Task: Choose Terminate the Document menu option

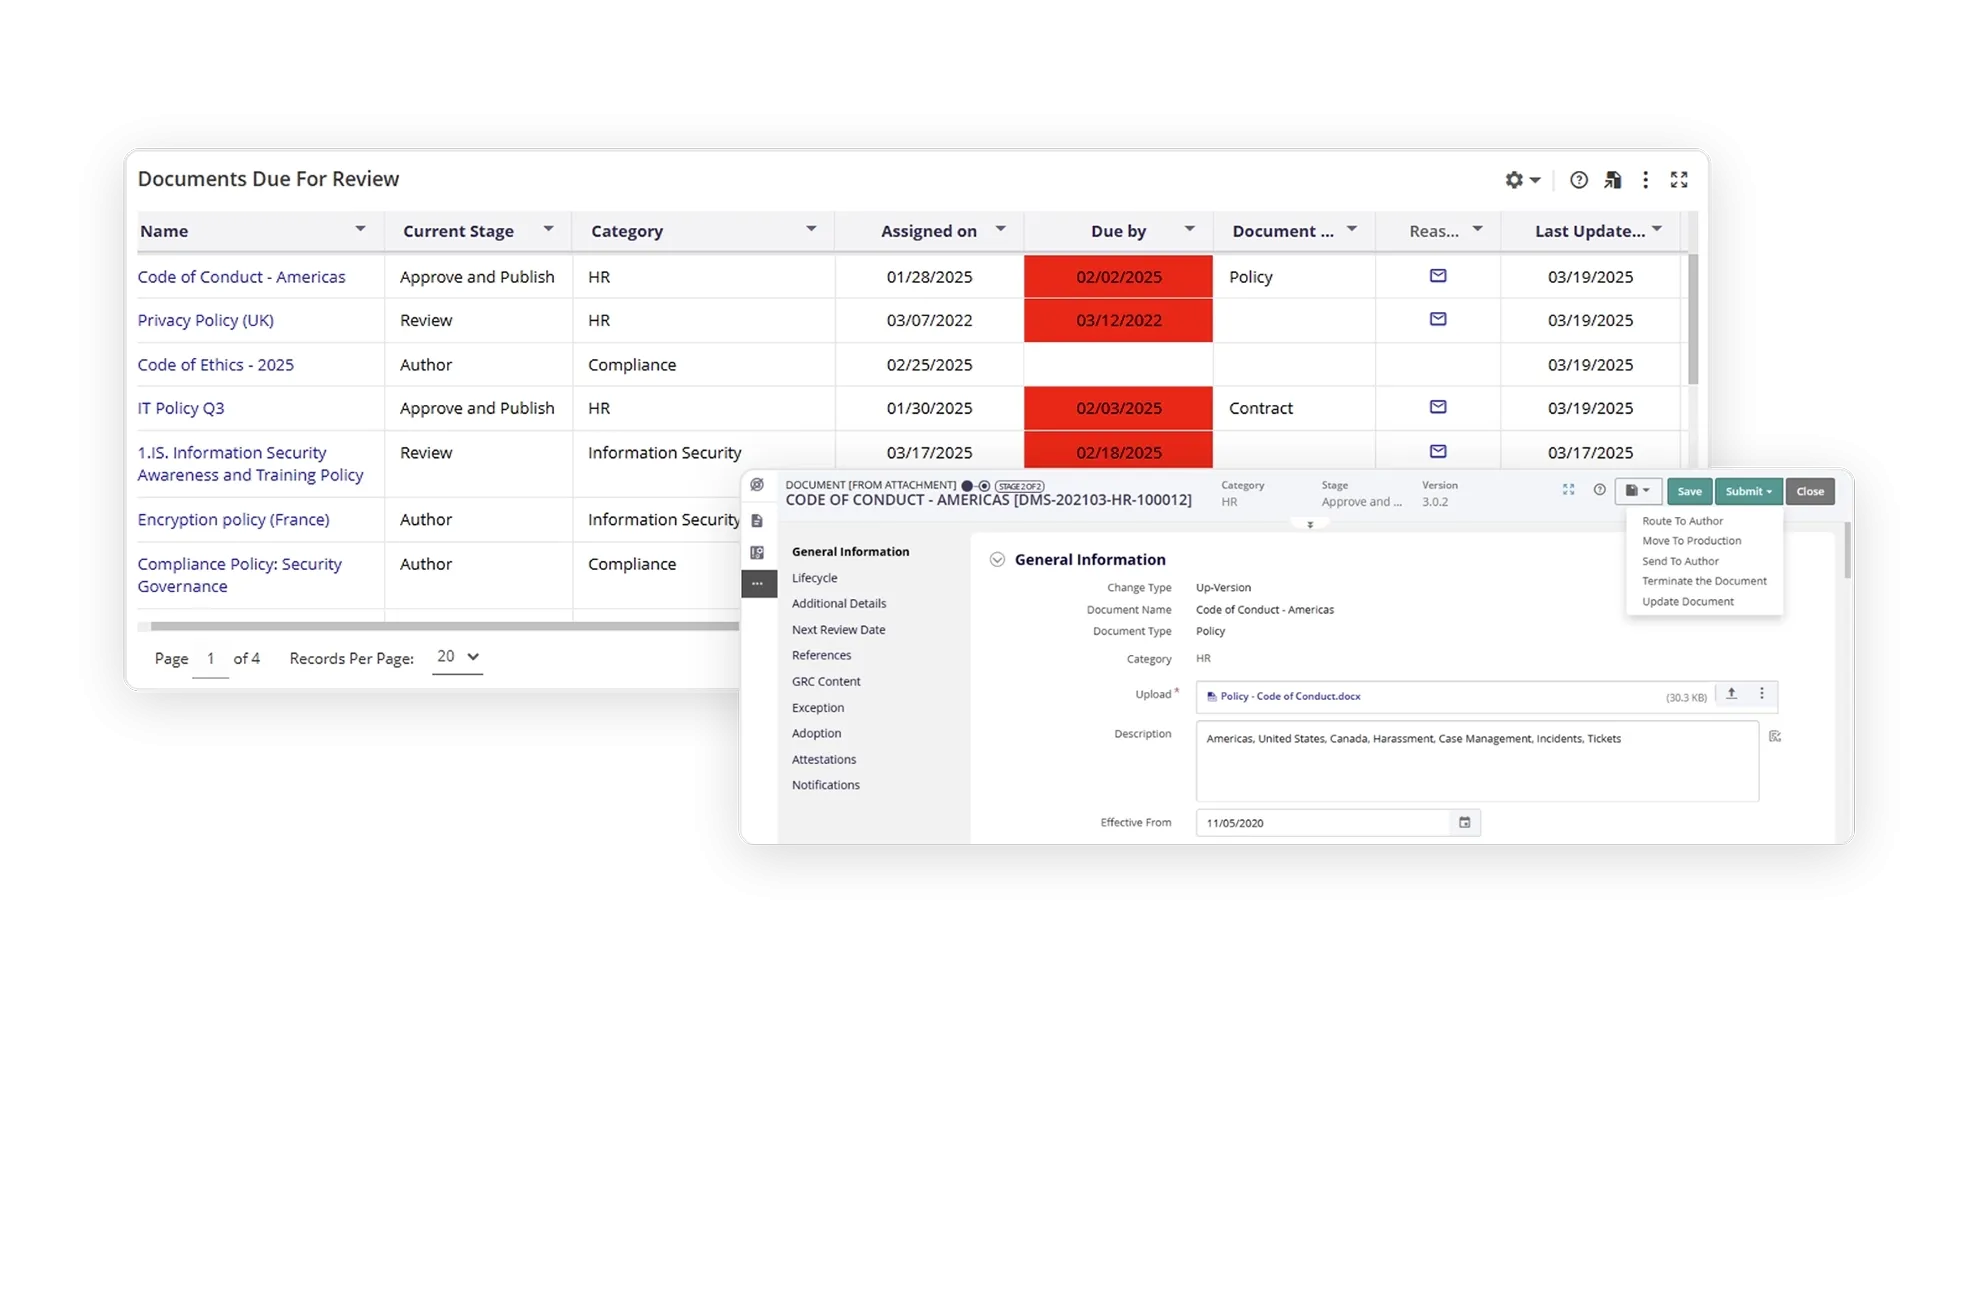Action: 1703,581
